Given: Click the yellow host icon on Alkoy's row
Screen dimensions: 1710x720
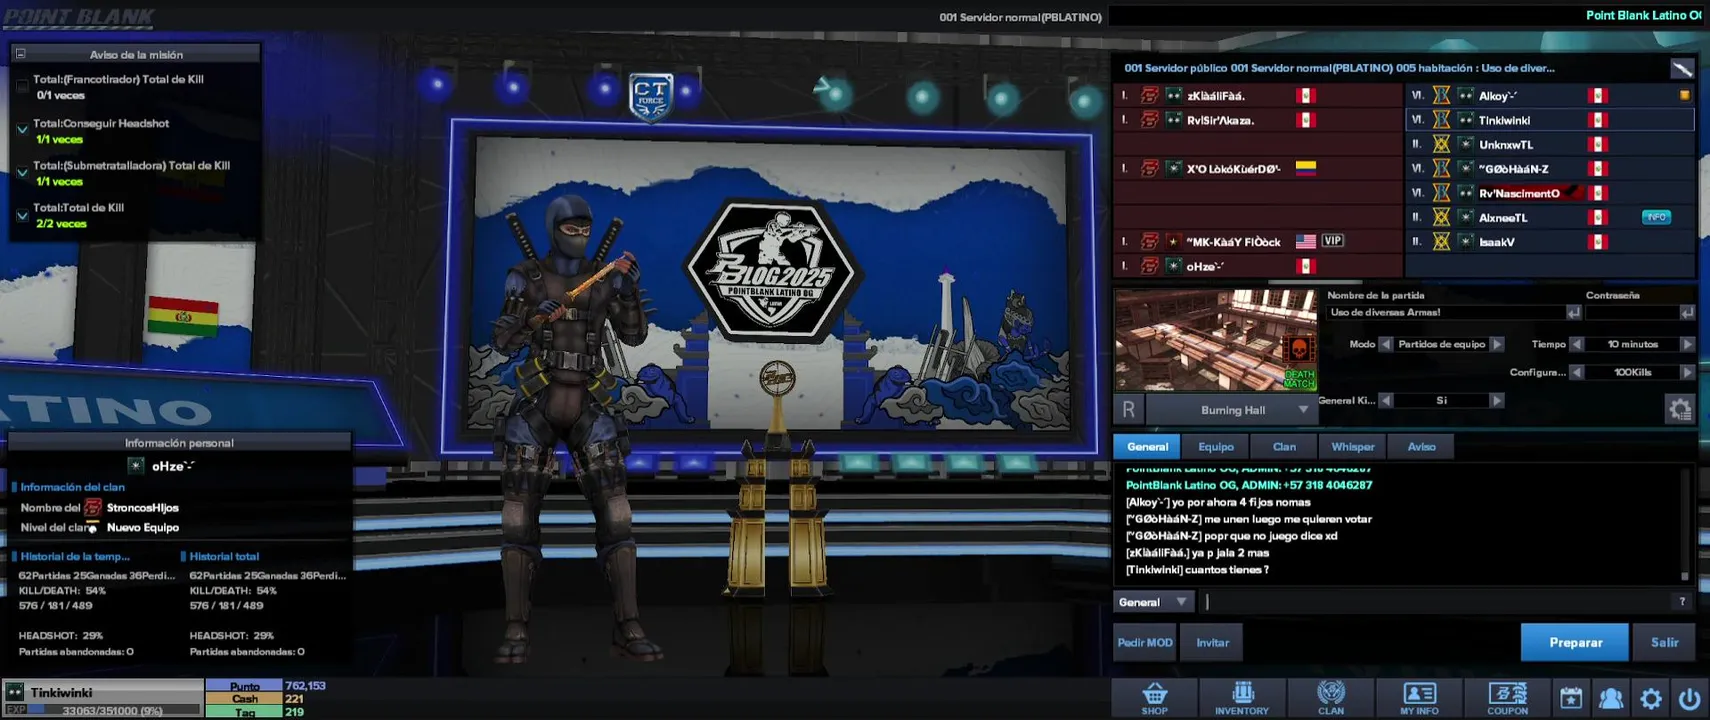Looking at the screenshot, I should click(x=1685, y=96).
